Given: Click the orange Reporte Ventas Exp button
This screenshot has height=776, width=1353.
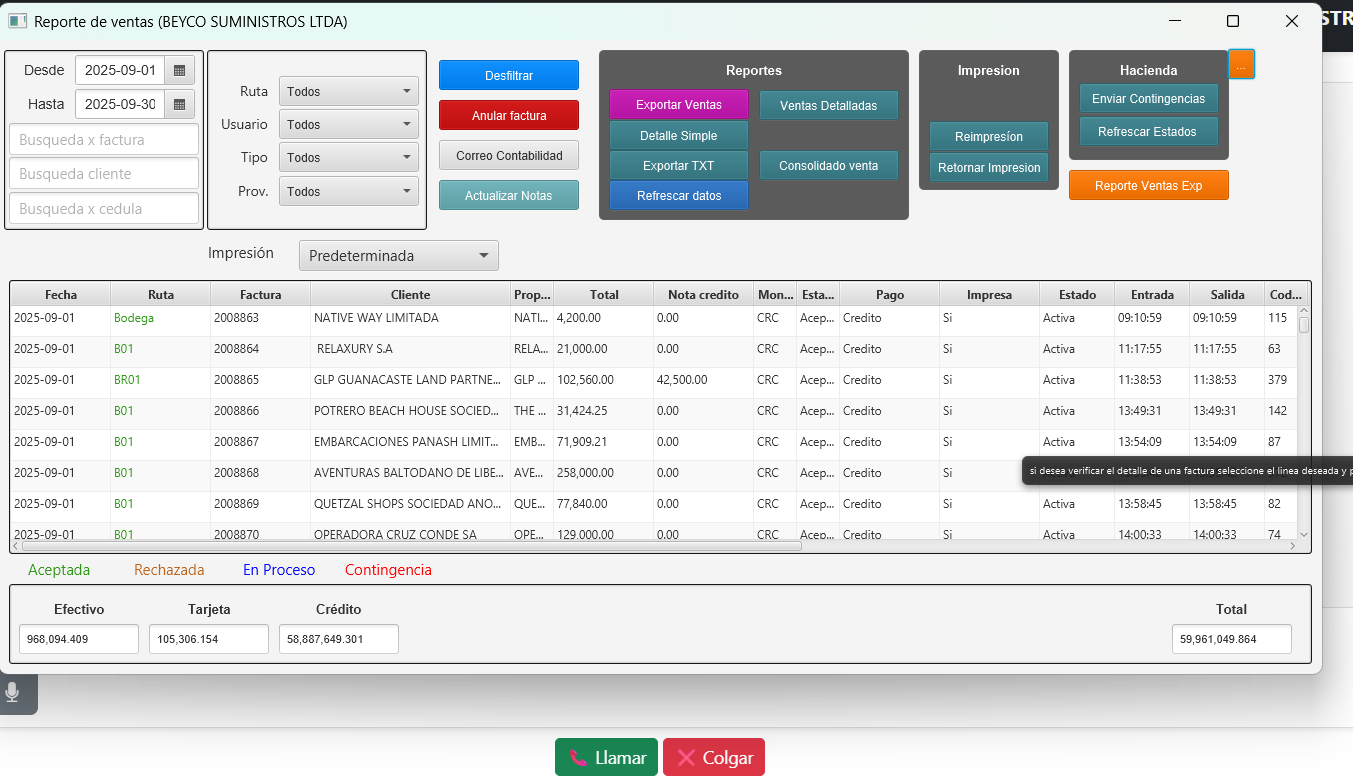Looking at the screenshot, I should click(1148, 186).
